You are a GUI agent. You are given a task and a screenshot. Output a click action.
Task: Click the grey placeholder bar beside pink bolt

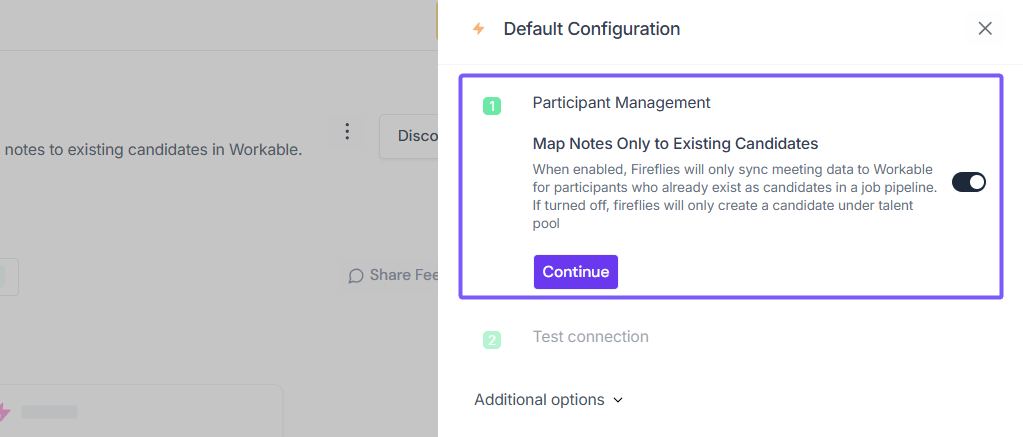click(49, 411)
